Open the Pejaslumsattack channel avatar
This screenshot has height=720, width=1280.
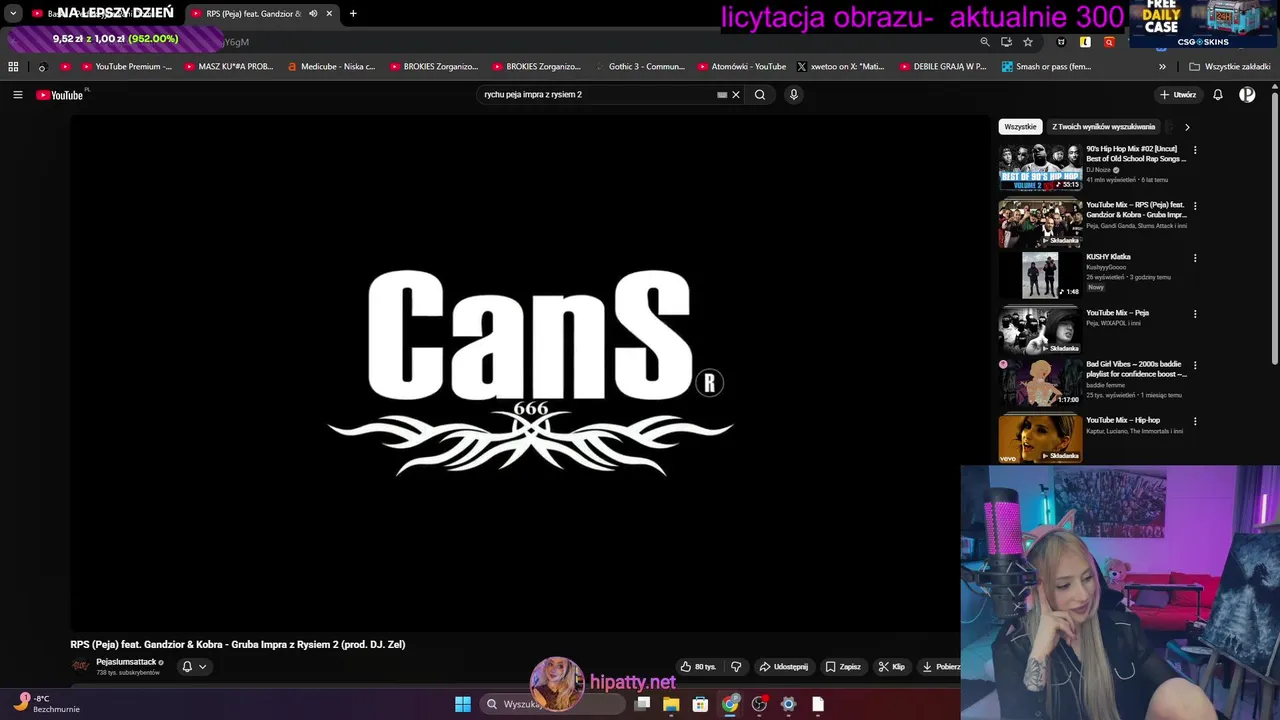(x=80, y=666)
